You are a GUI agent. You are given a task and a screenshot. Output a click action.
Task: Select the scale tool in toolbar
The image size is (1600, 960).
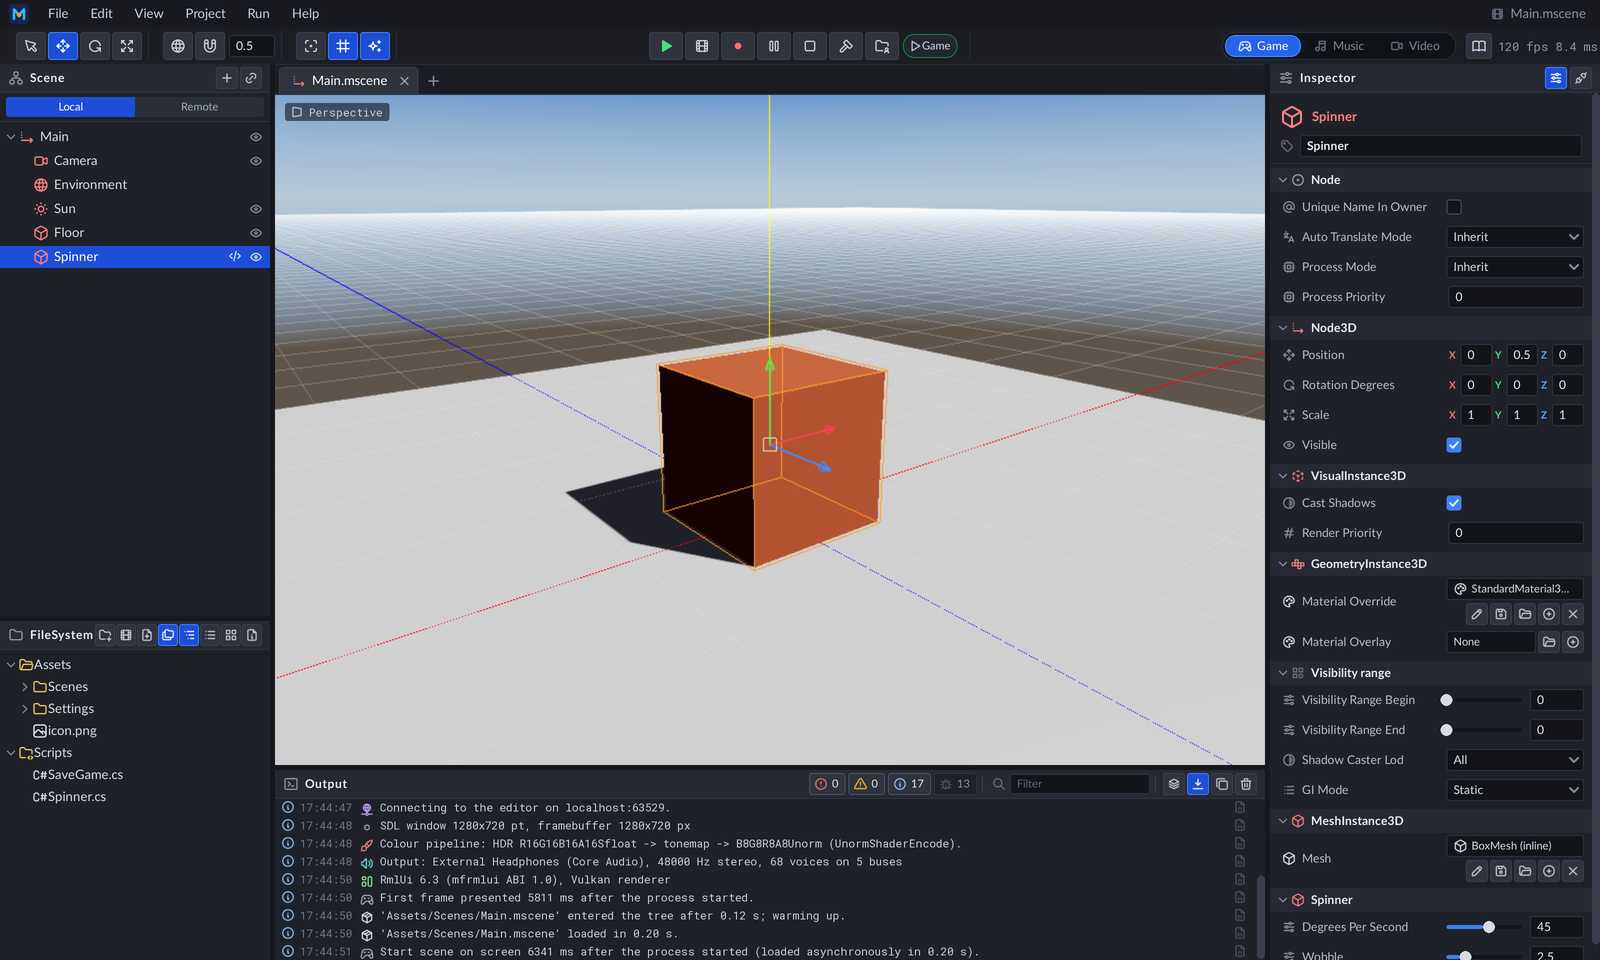click(x=127, y=46)
